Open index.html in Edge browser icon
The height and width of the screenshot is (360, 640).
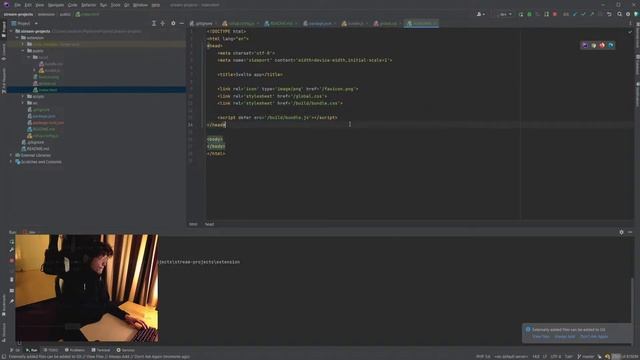[611, 45]
